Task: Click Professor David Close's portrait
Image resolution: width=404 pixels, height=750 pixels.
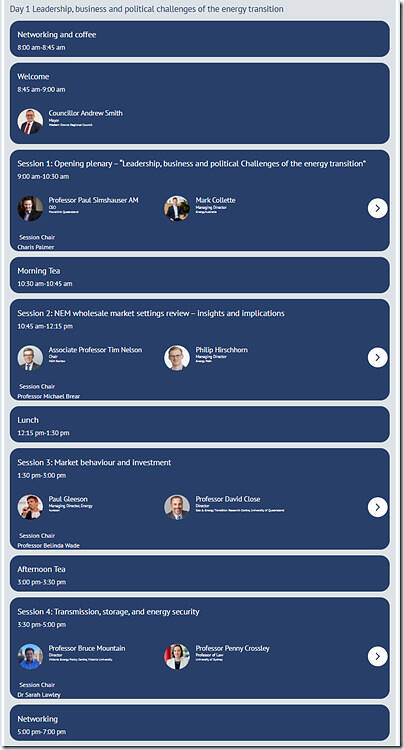Action: 177,507
